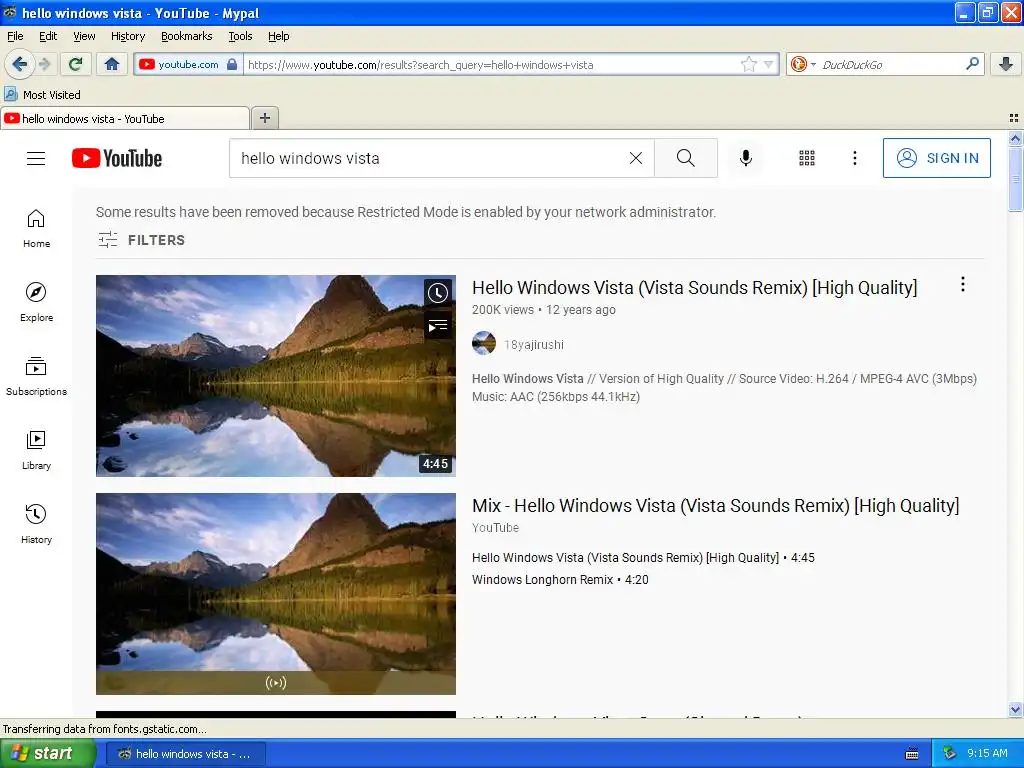Open a new tab with the plus button

click(264, 118)
